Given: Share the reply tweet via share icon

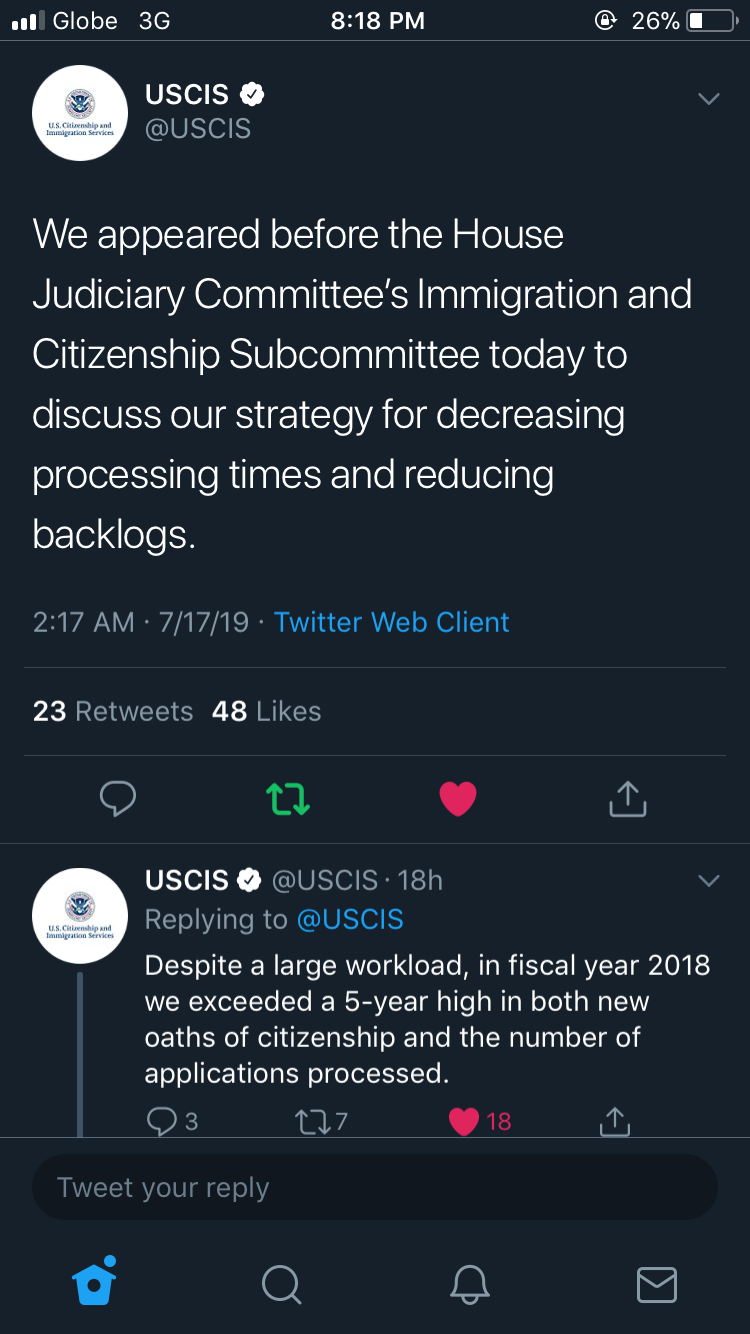Looking at the screenshot, I should click(615, 1121).
